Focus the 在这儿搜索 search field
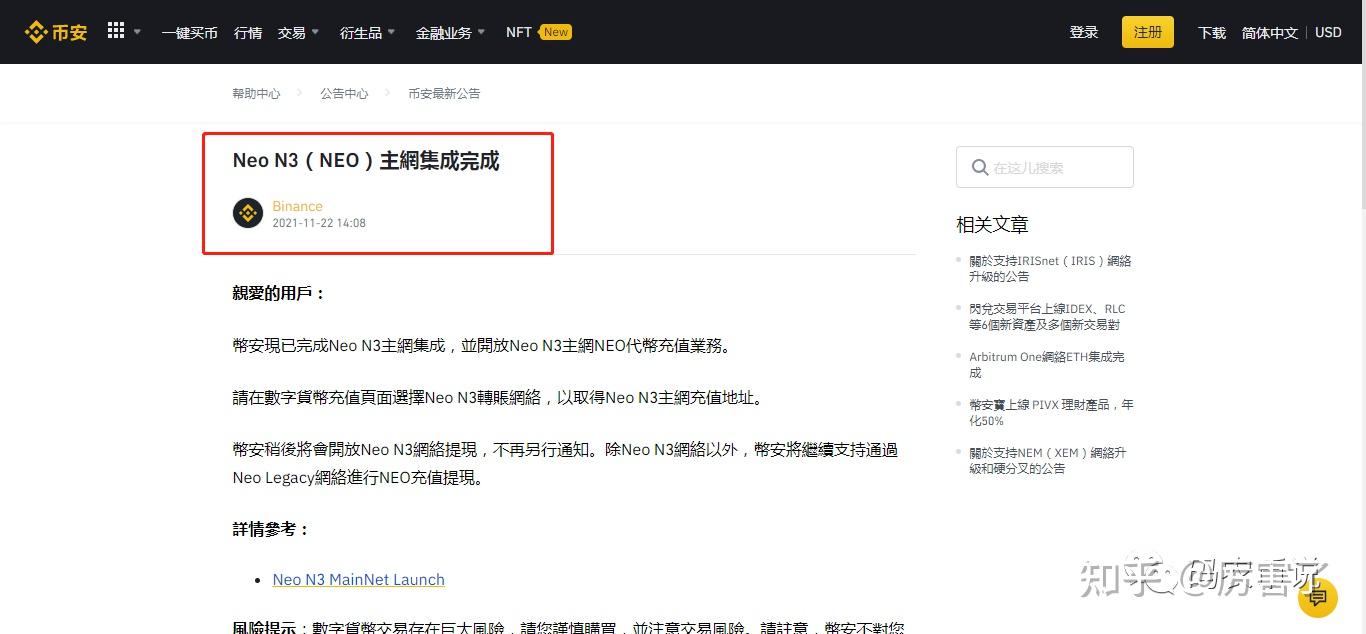Image resolution: width=1366 pixels, height=634 pixels. [x=1045, y=167]
